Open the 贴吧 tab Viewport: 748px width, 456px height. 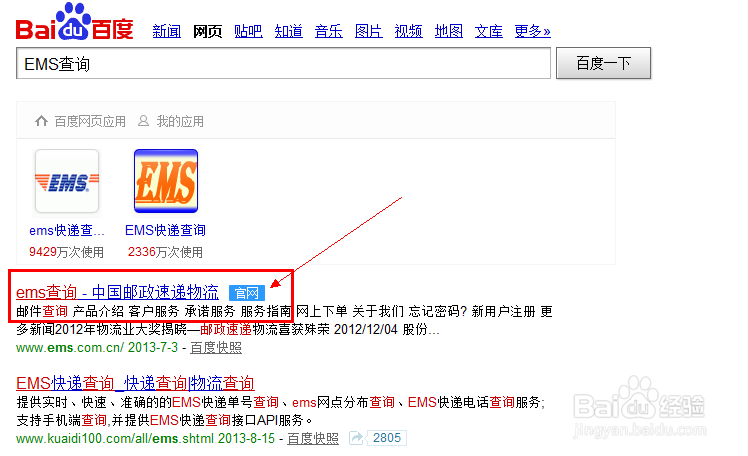tap(248, 31)
